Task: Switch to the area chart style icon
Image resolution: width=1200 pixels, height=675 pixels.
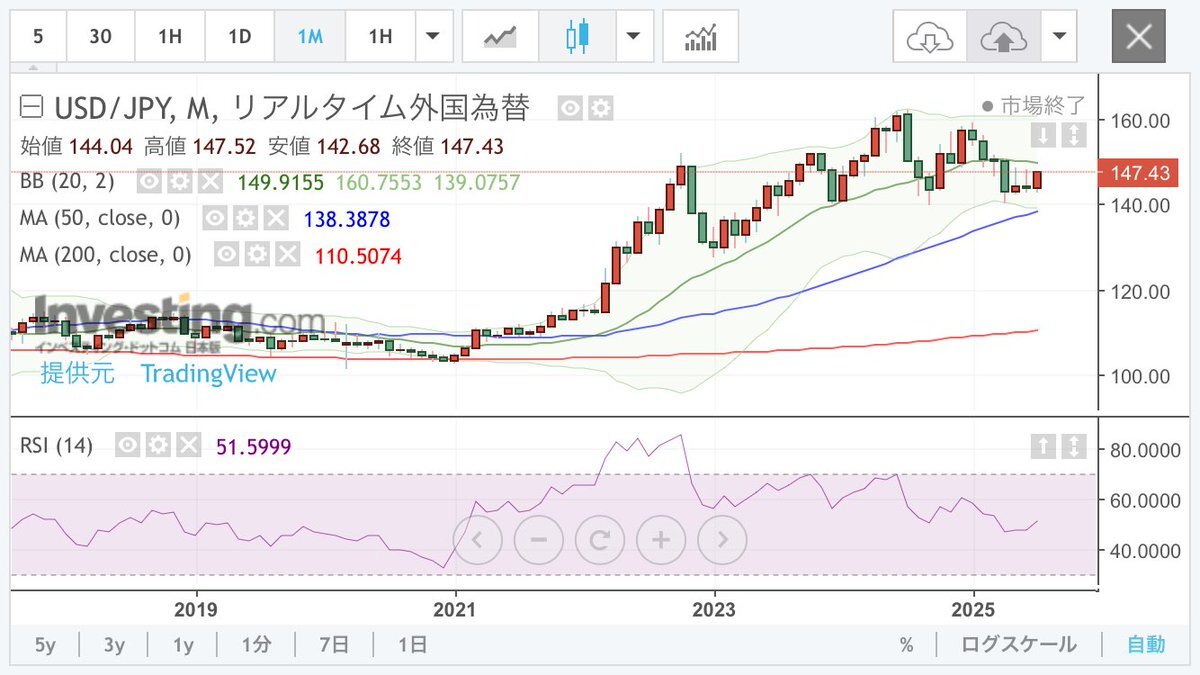Action: [498, 37]
